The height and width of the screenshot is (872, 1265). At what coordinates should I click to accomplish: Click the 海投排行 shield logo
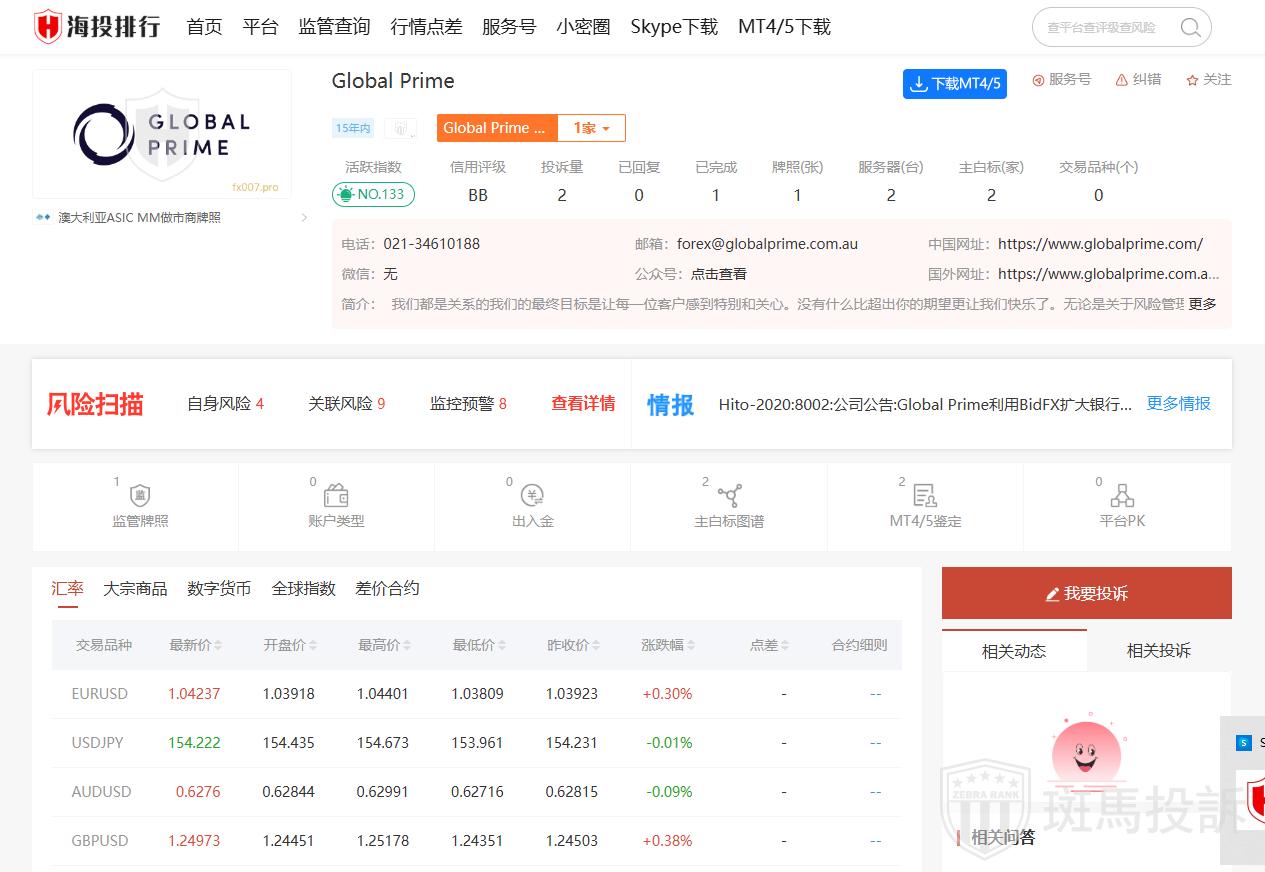[x=47, y=27]
